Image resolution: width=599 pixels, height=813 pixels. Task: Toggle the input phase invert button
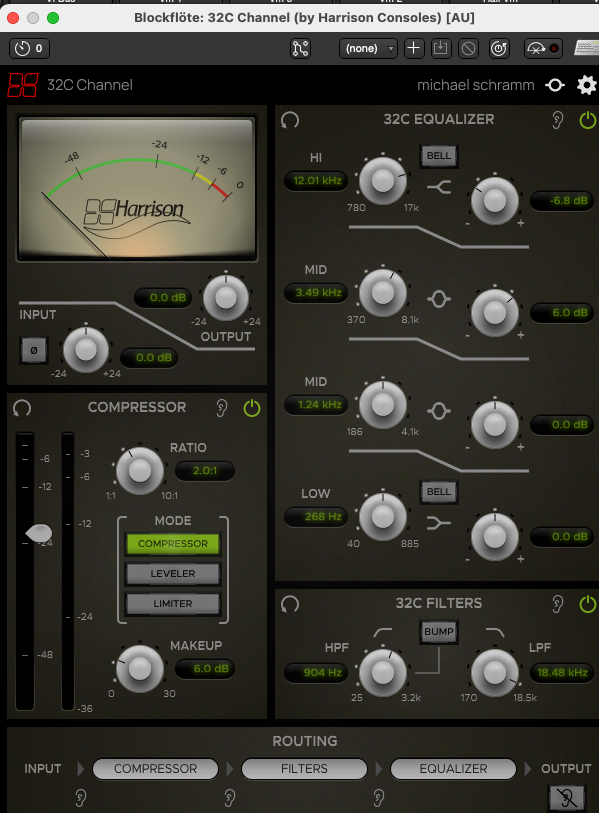(x=34, y=350)
